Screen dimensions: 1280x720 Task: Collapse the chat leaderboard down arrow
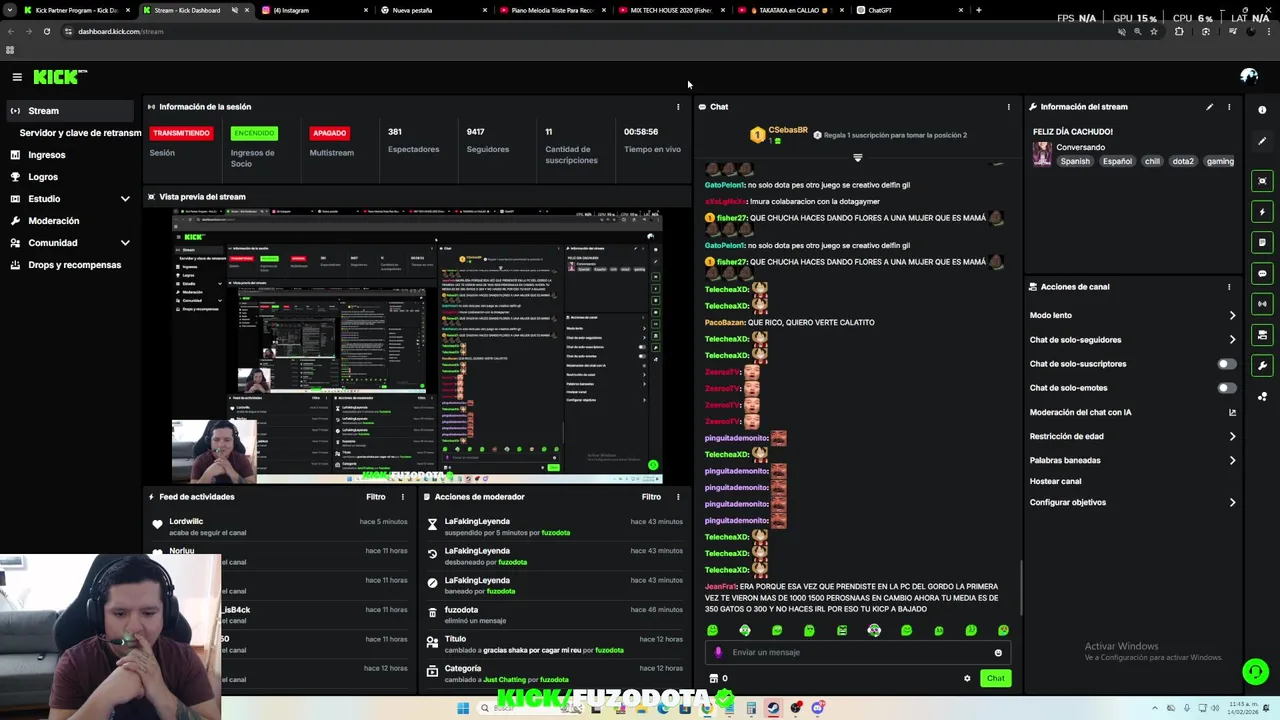click(x=857, y=158)
